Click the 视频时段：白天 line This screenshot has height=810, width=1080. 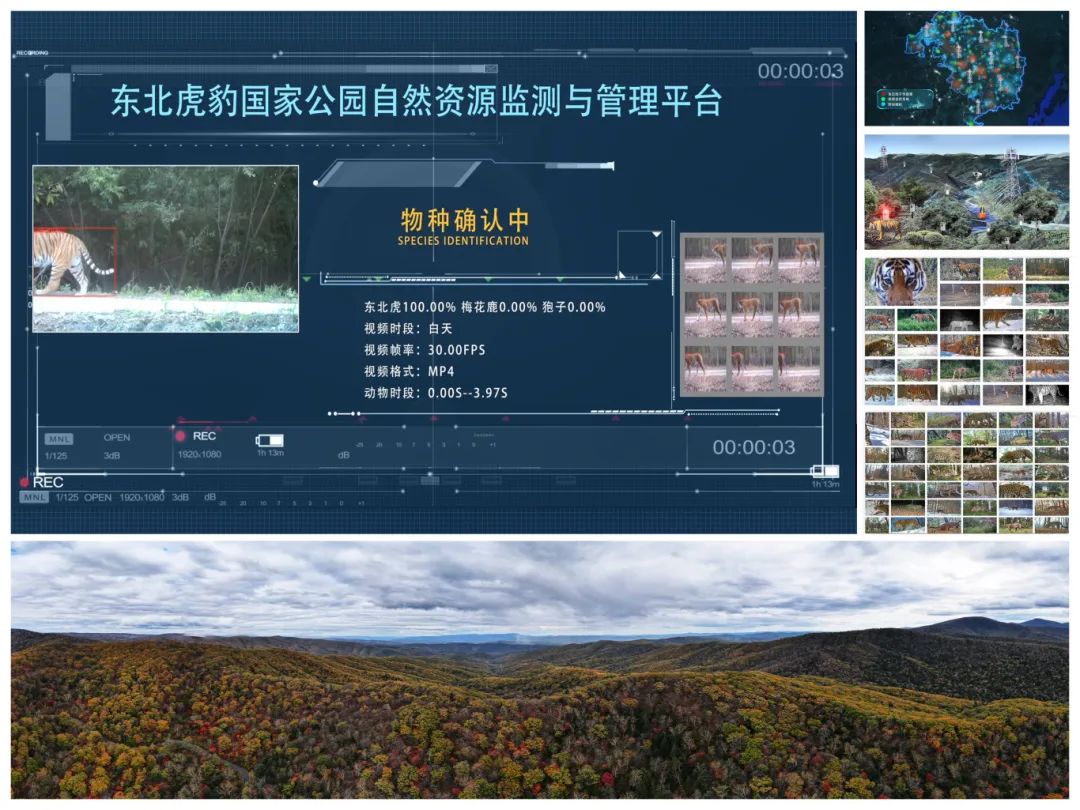pos(408,329)
